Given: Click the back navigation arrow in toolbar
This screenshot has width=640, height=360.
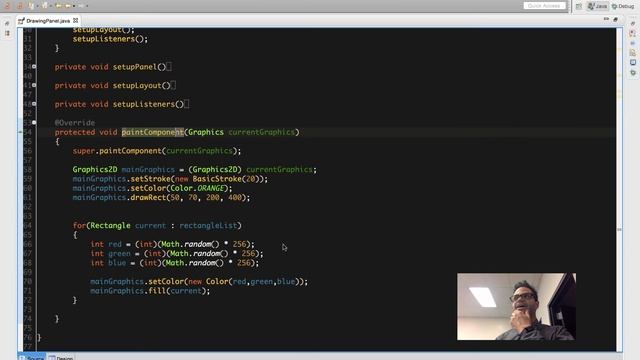Looking at the screenshot, I should pyautogui.click(x=58, y=6).
